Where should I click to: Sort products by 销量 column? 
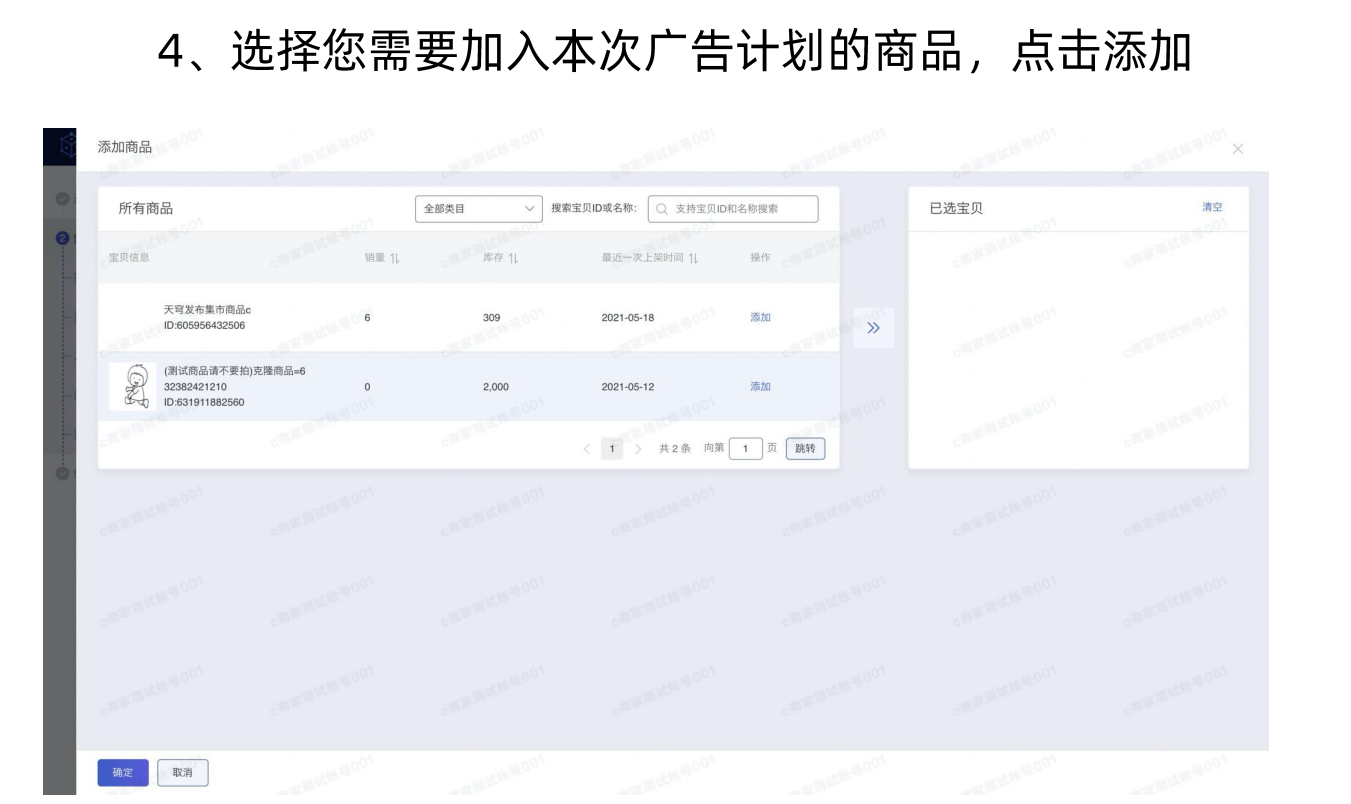point(394,258)
